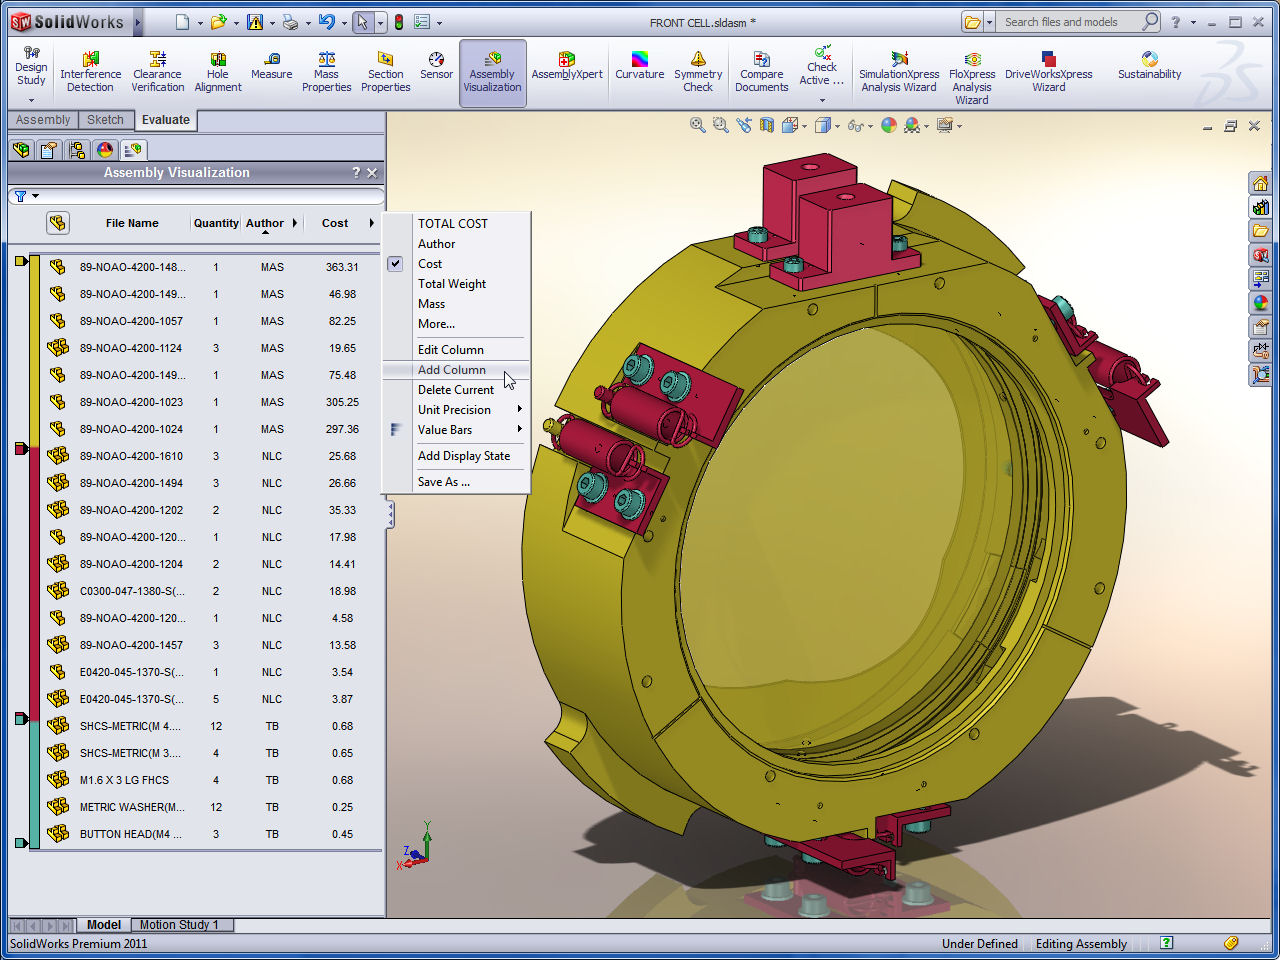This screenshot has width=1280, height=960.
Task: Sort by Quantity column header
Action: coord(216,223)
